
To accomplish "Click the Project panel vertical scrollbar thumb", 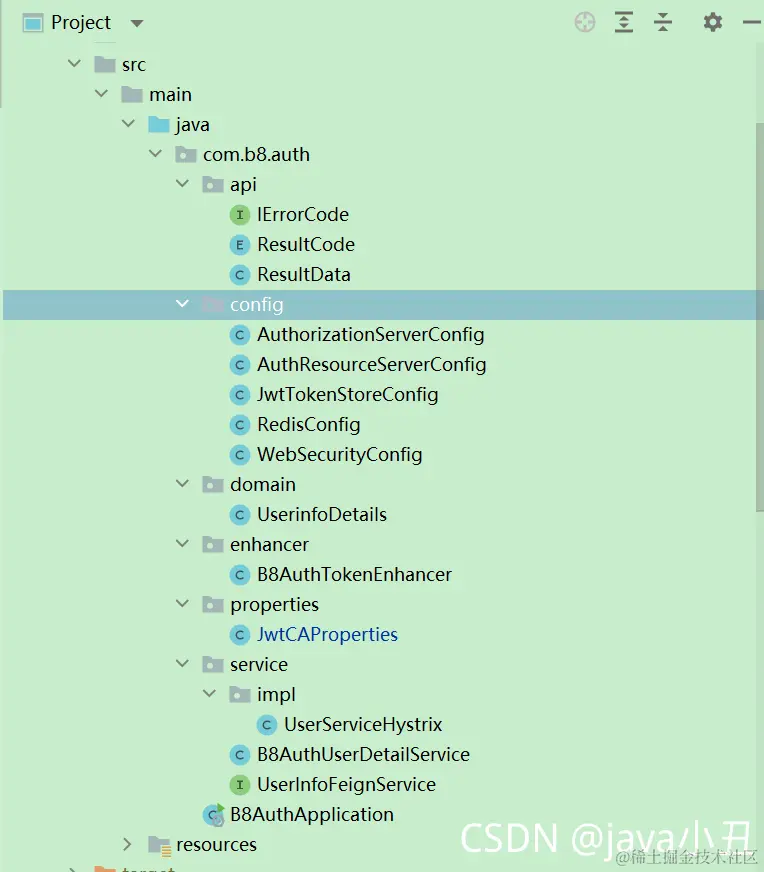I will pyautogui.click(x=760, y=317).
